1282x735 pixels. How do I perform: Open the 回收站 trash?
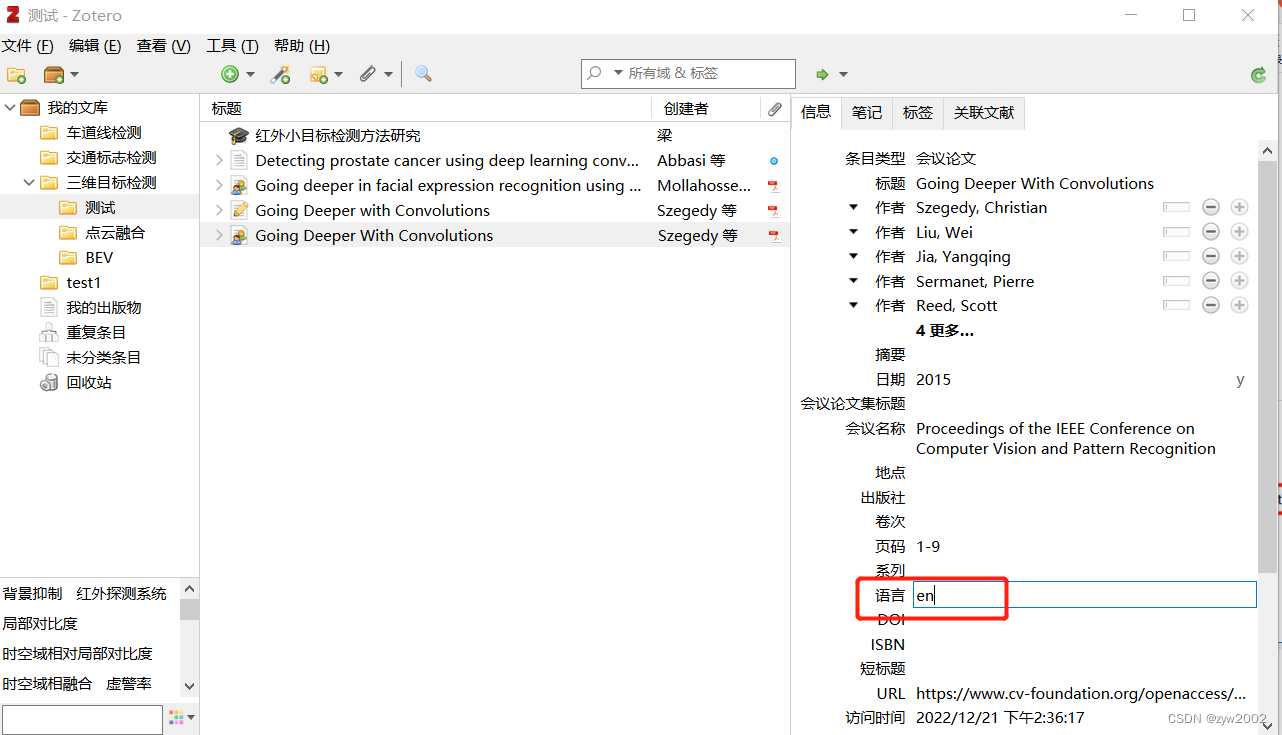click(x=89, y=383)
